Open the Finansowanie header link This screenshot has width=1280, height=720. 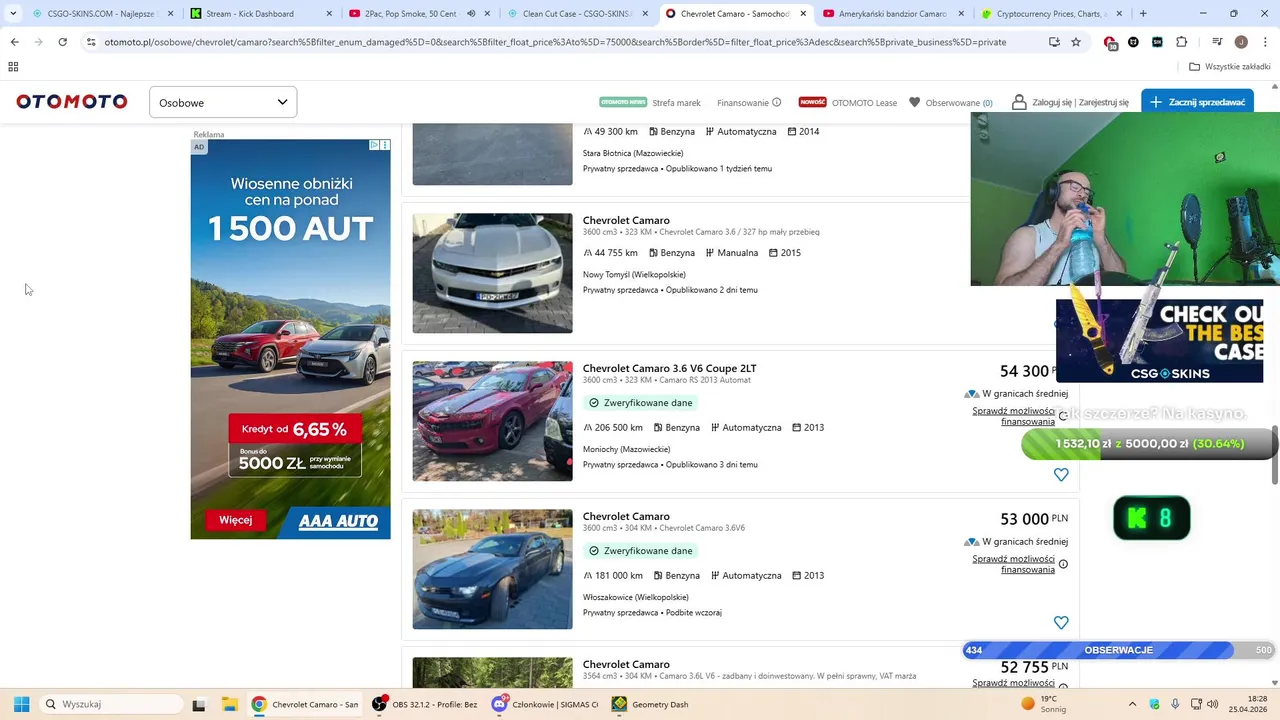(743, 102)
